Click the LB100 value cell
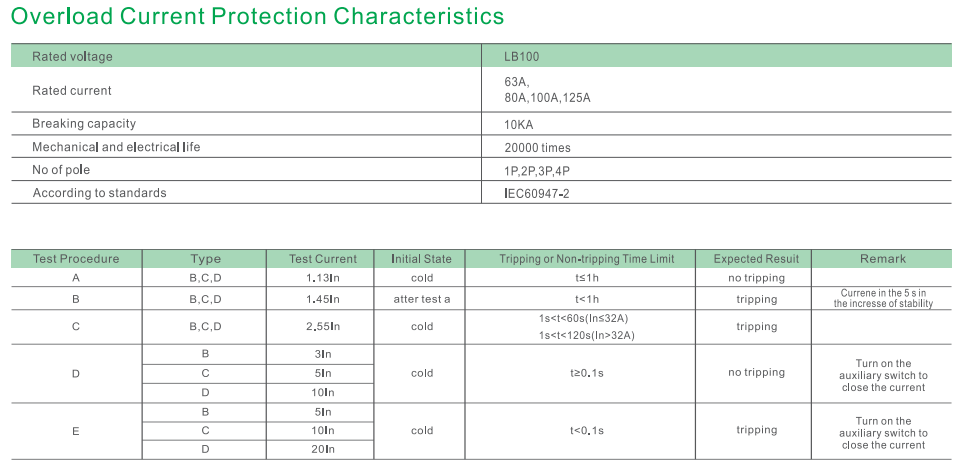The width and height of the screenshot is (958, 468). click(x=523, y=57)
